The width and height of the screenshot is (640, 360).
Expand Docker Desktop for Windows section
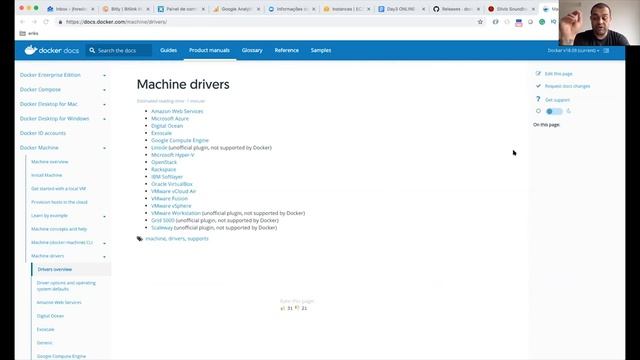point(104,119)
